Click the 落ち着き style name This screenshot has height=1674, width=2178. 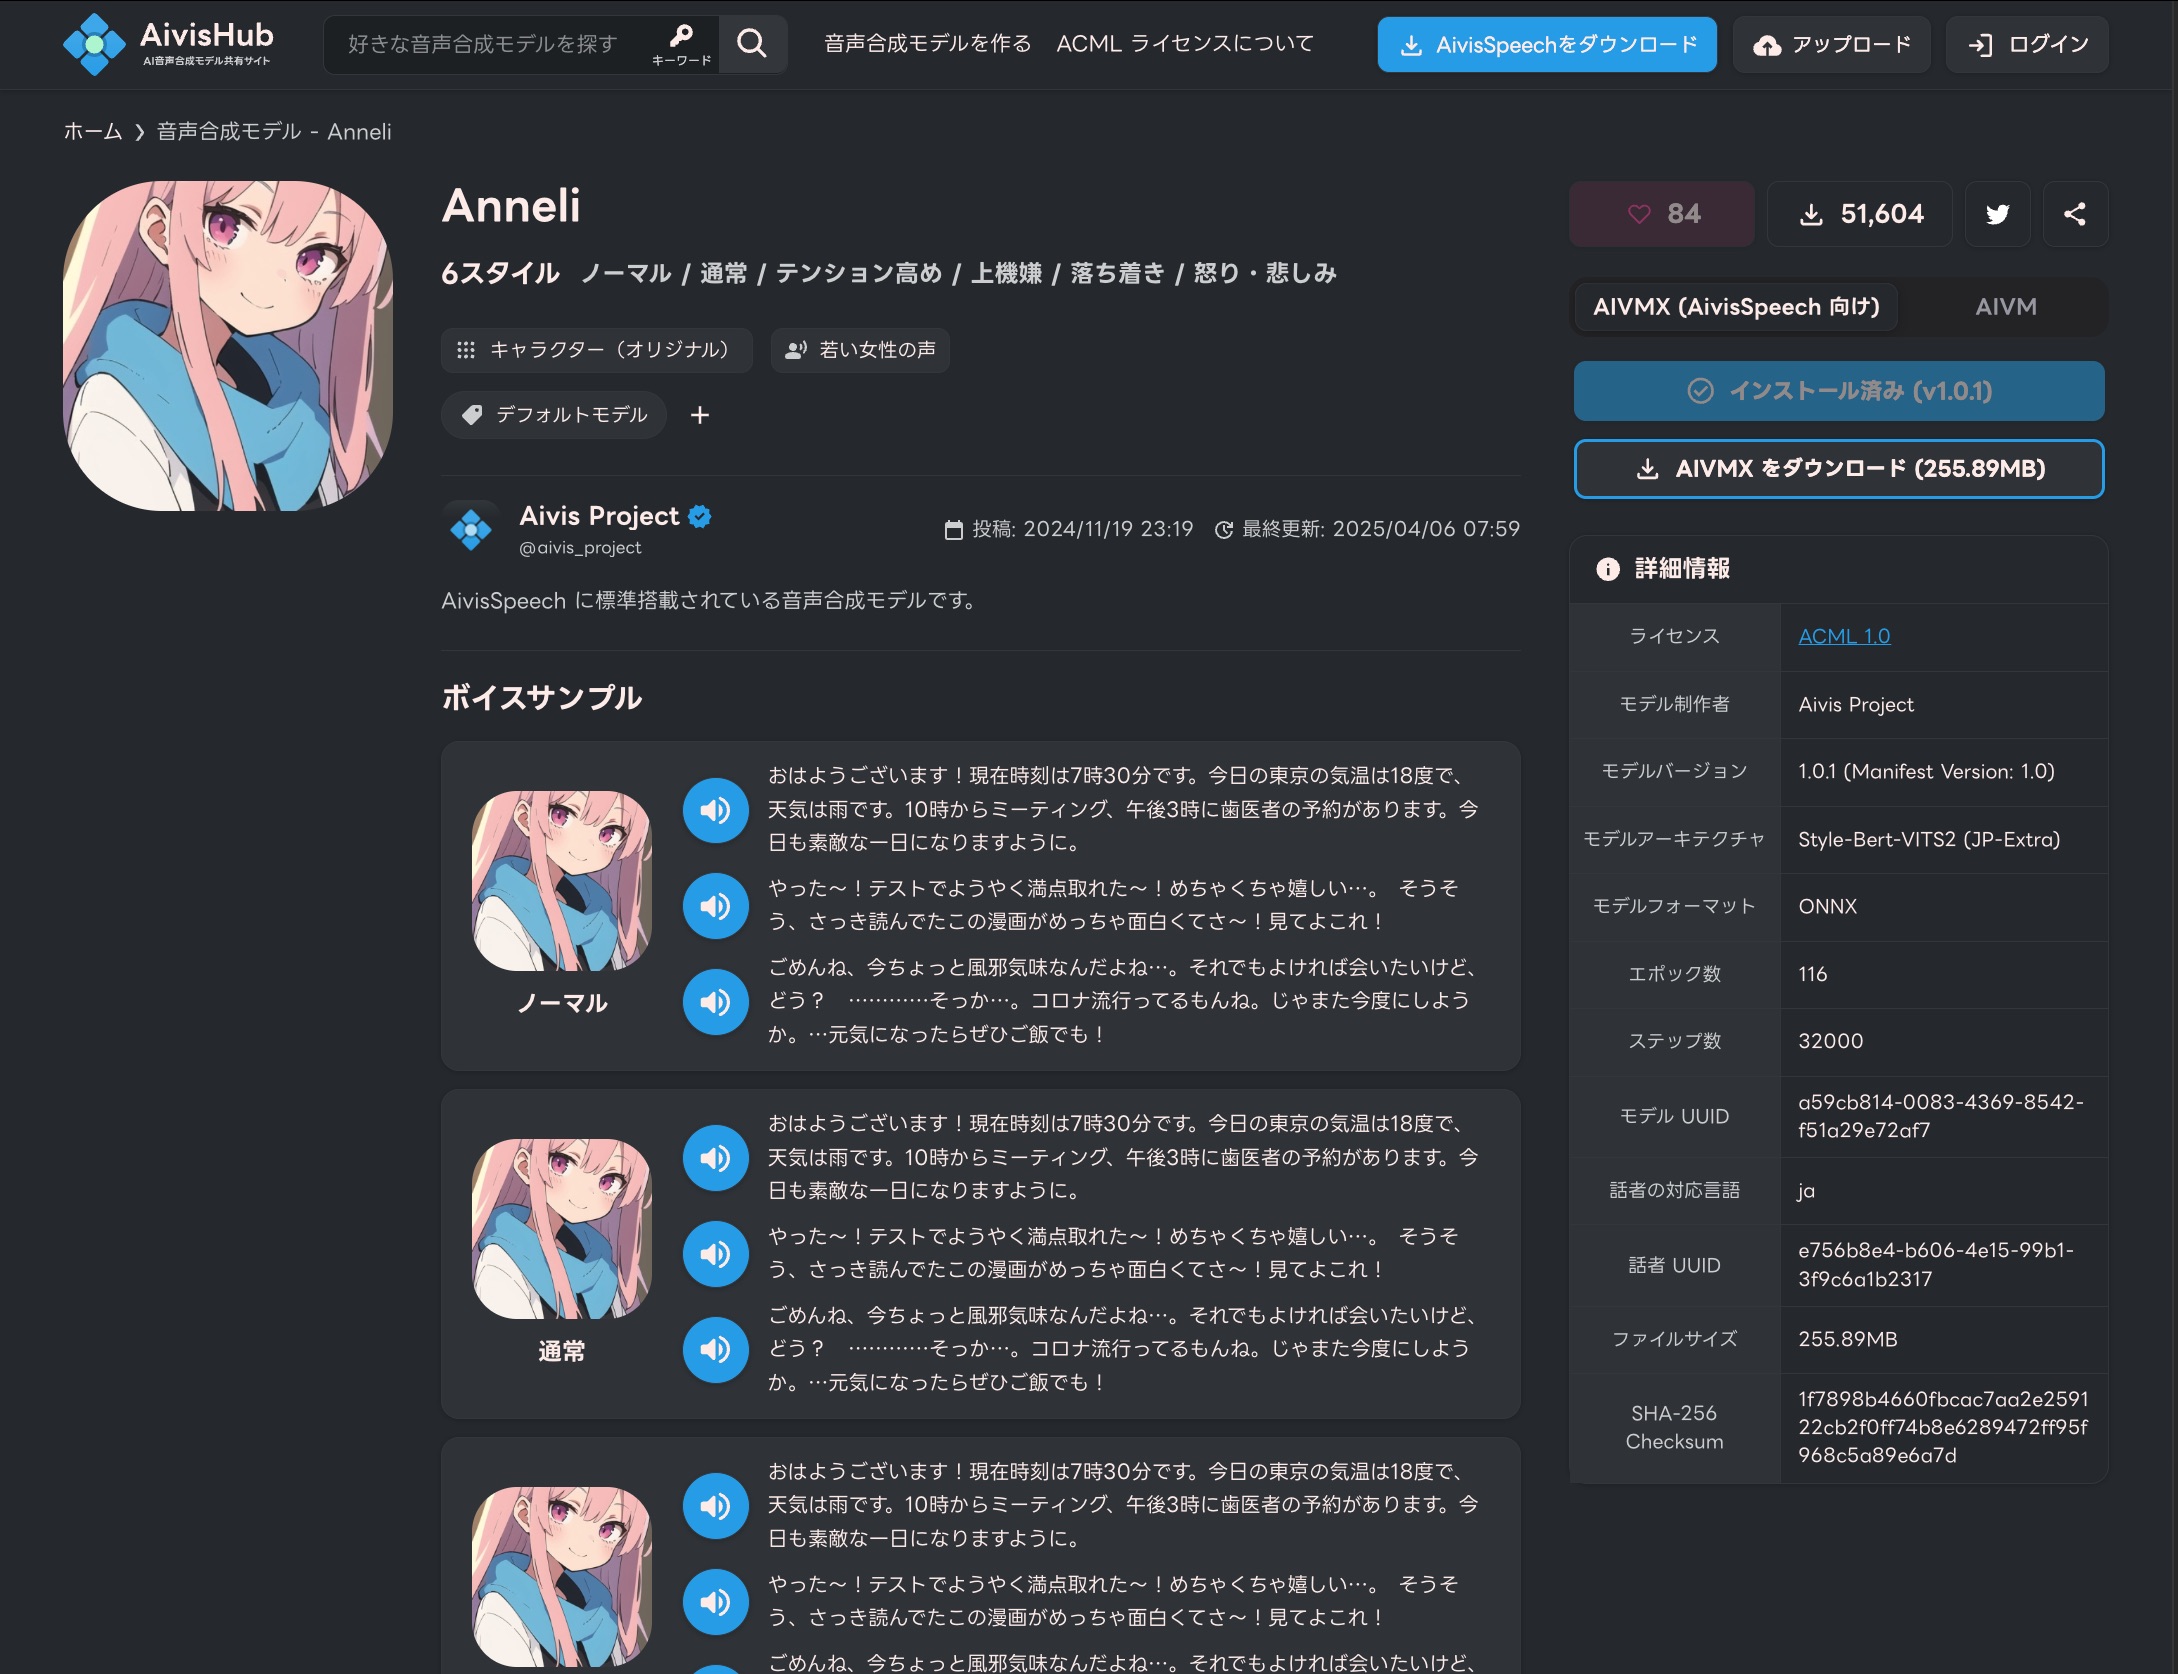pos(1118,273)
